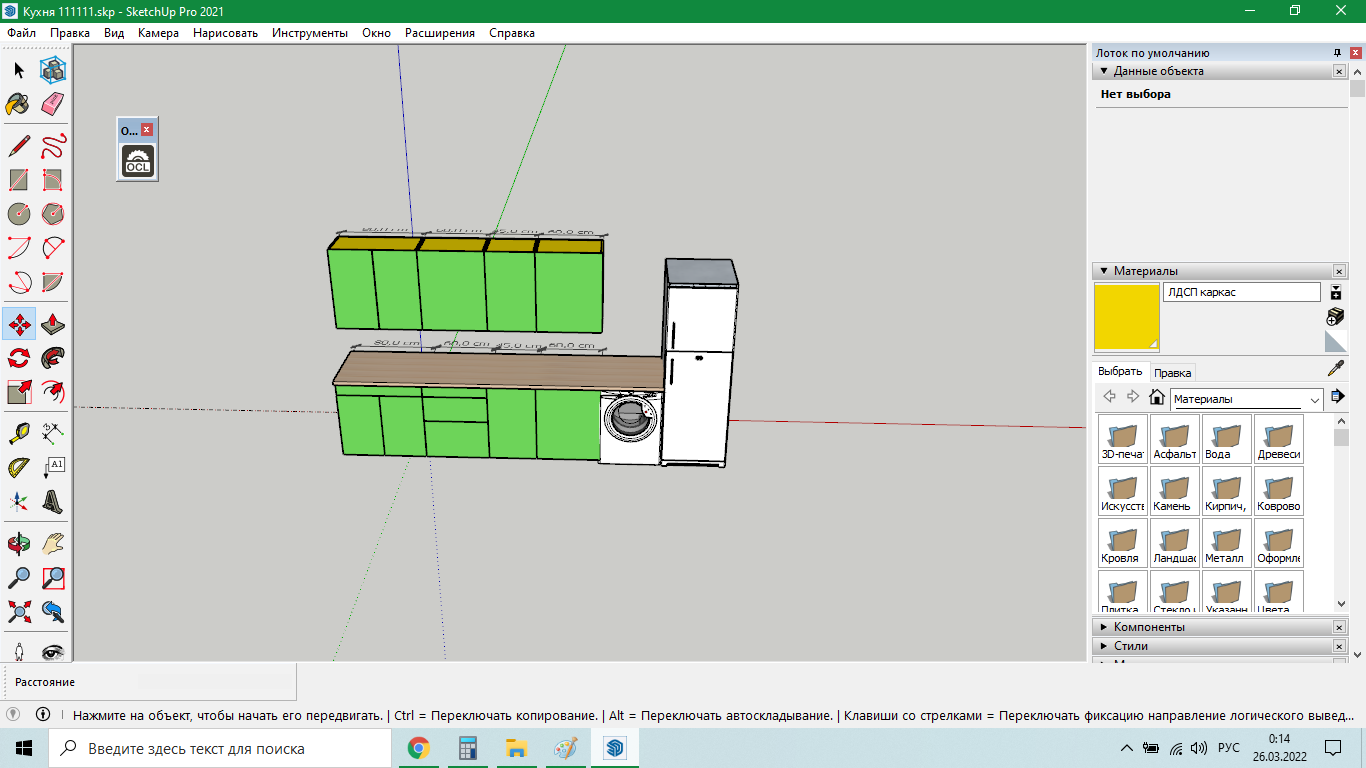Pick the 2-Point Arc tool
Screen dimensions: 1366x768
53,248
